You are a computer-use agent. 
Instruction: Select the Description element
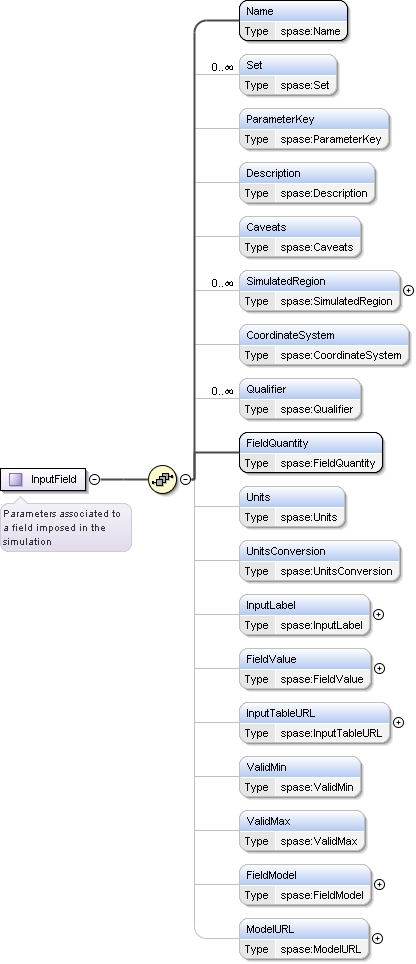click(307, 183)
